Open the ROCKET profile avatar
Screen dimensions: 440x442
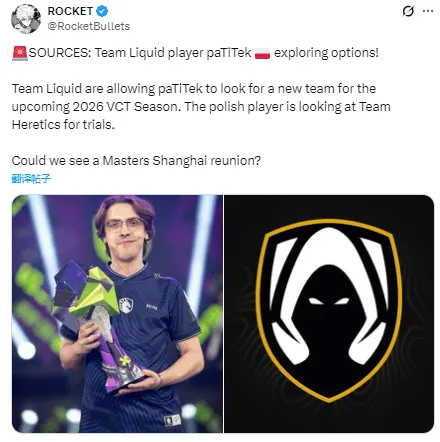coord(26,19)
